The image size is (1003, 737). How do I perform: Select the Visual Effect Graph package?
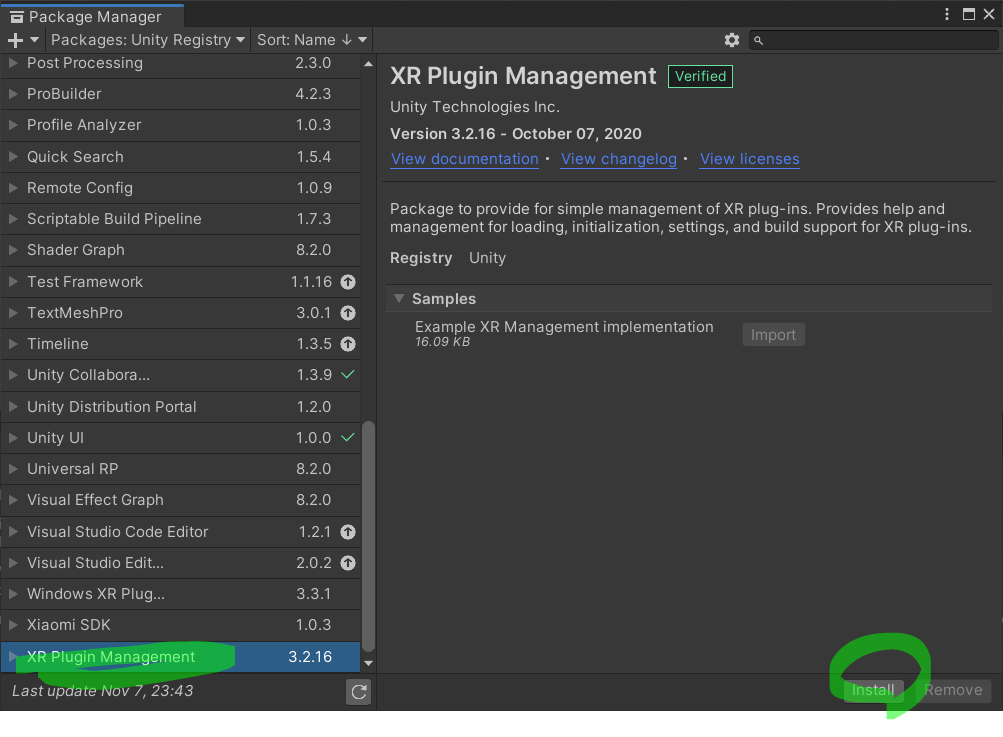(x=180, y=500)
